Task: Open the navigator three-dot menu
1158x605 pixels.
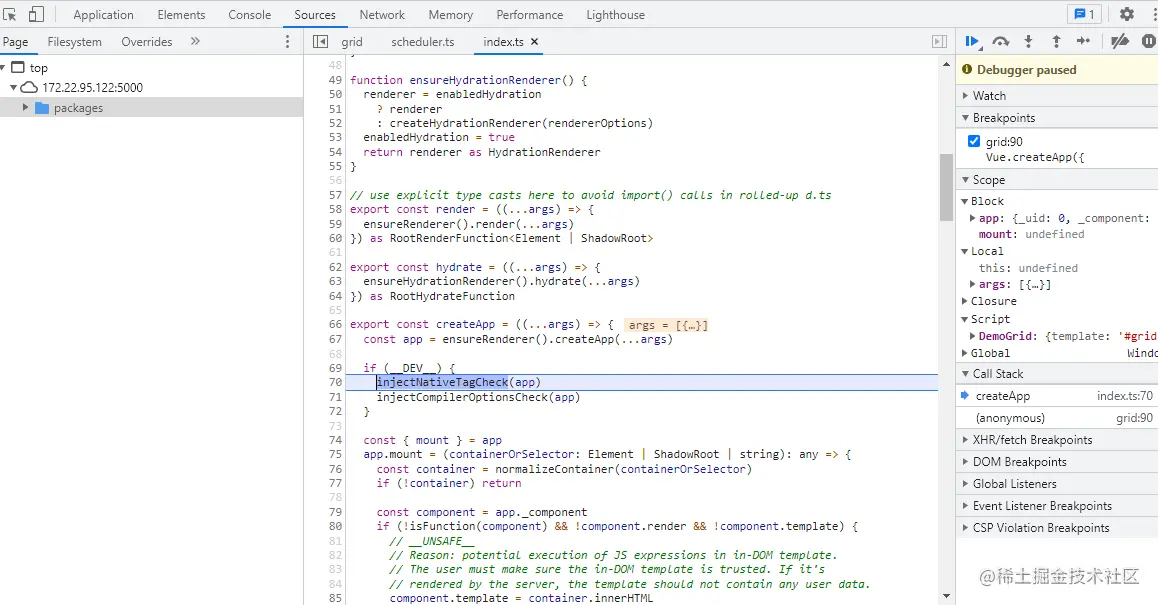Action: pyautogui.click(x=288, y=41)
